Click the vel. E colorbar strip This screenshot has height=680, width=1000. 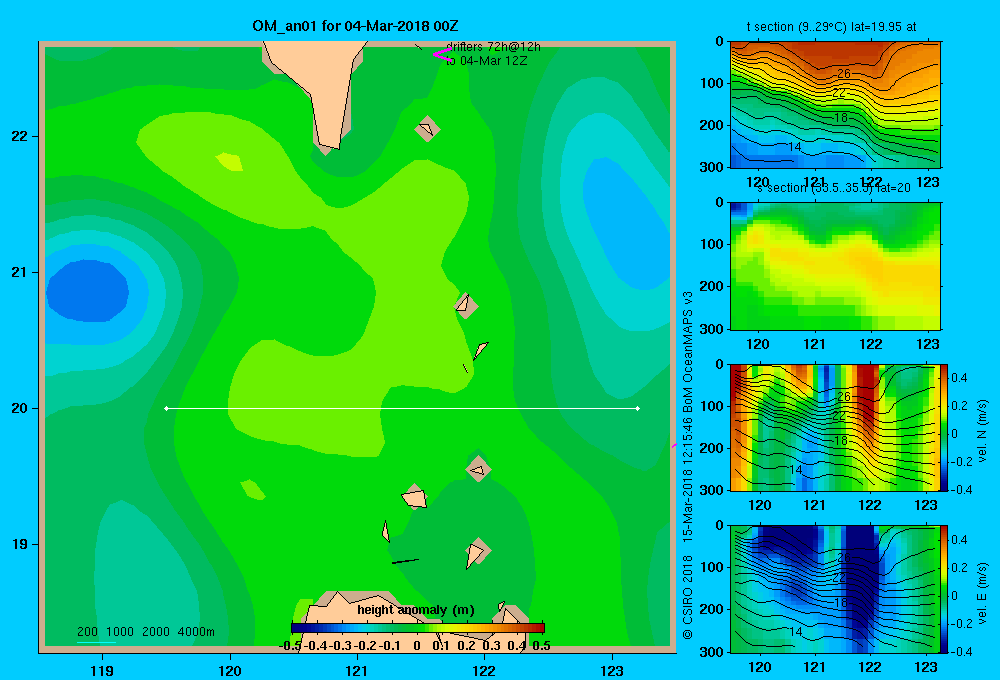pyautogui.click(x=944, y=589)
